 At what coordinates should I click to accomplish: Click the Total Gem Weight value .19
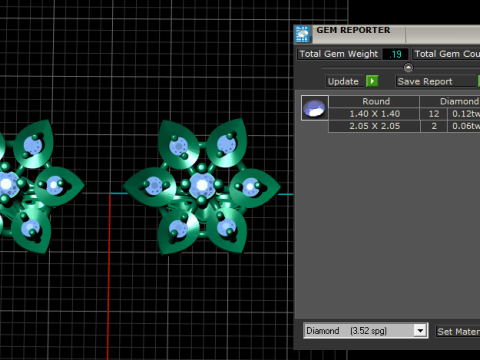click(x=395, y=54)
